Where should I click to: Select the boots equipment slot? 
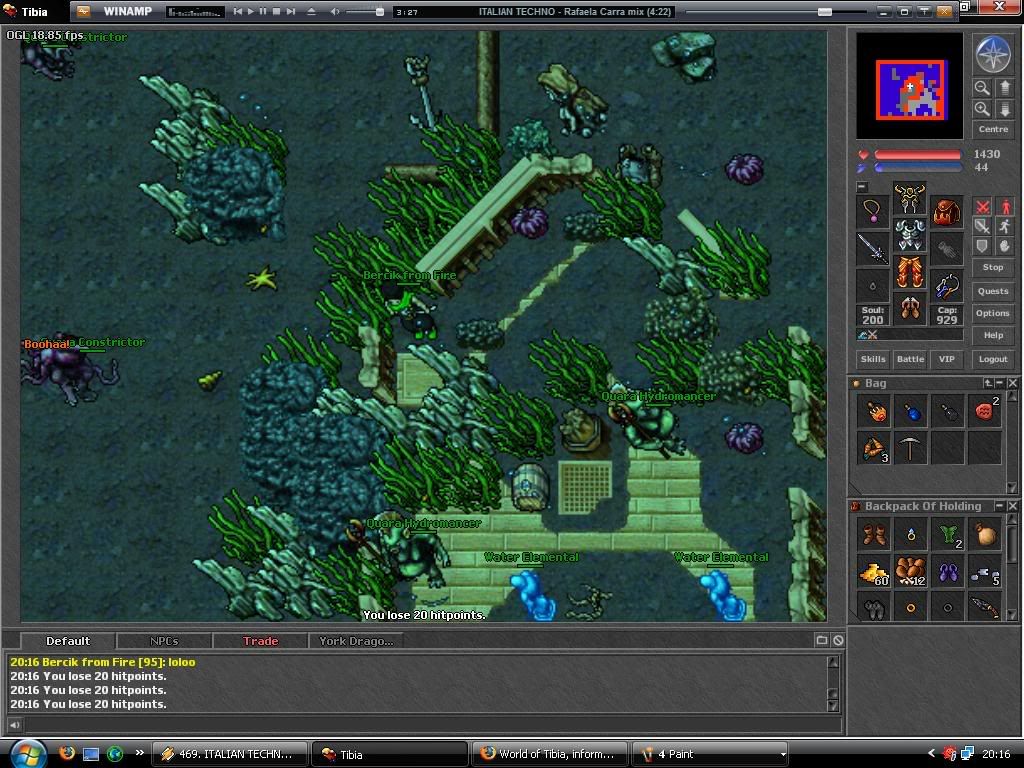pyautogui.click(x=910, y=308)
